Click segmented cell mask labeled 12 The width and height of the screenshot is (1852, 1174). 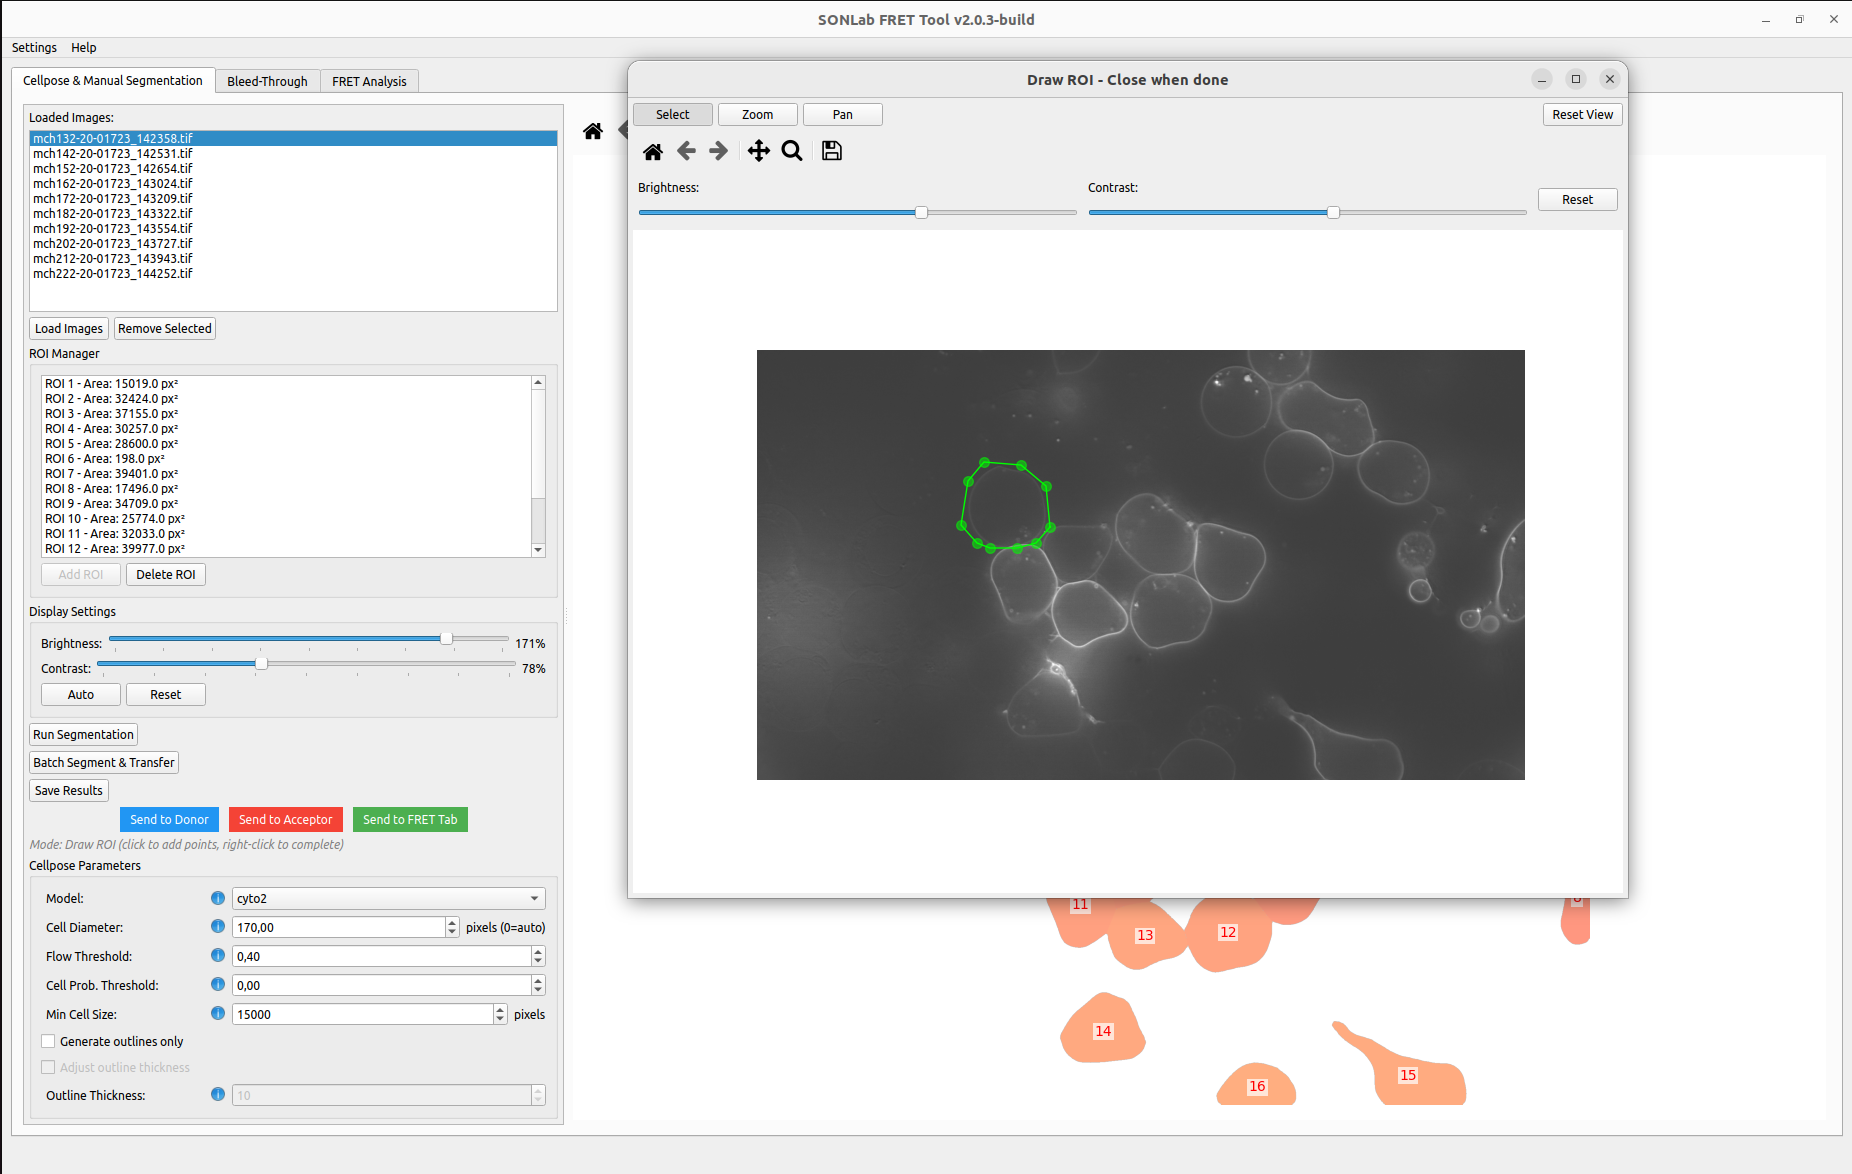point(1228,935)
